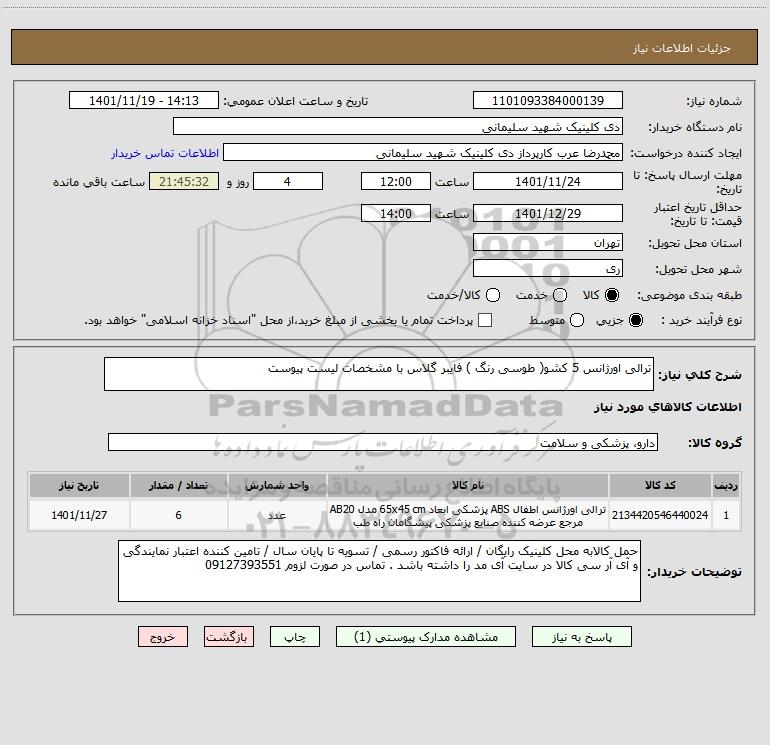Click the buyer name field دی کلینیک شهید سلیمانی
Image resolution: width=770 pixels, height=745 pixels.
[x=398, y=126]
